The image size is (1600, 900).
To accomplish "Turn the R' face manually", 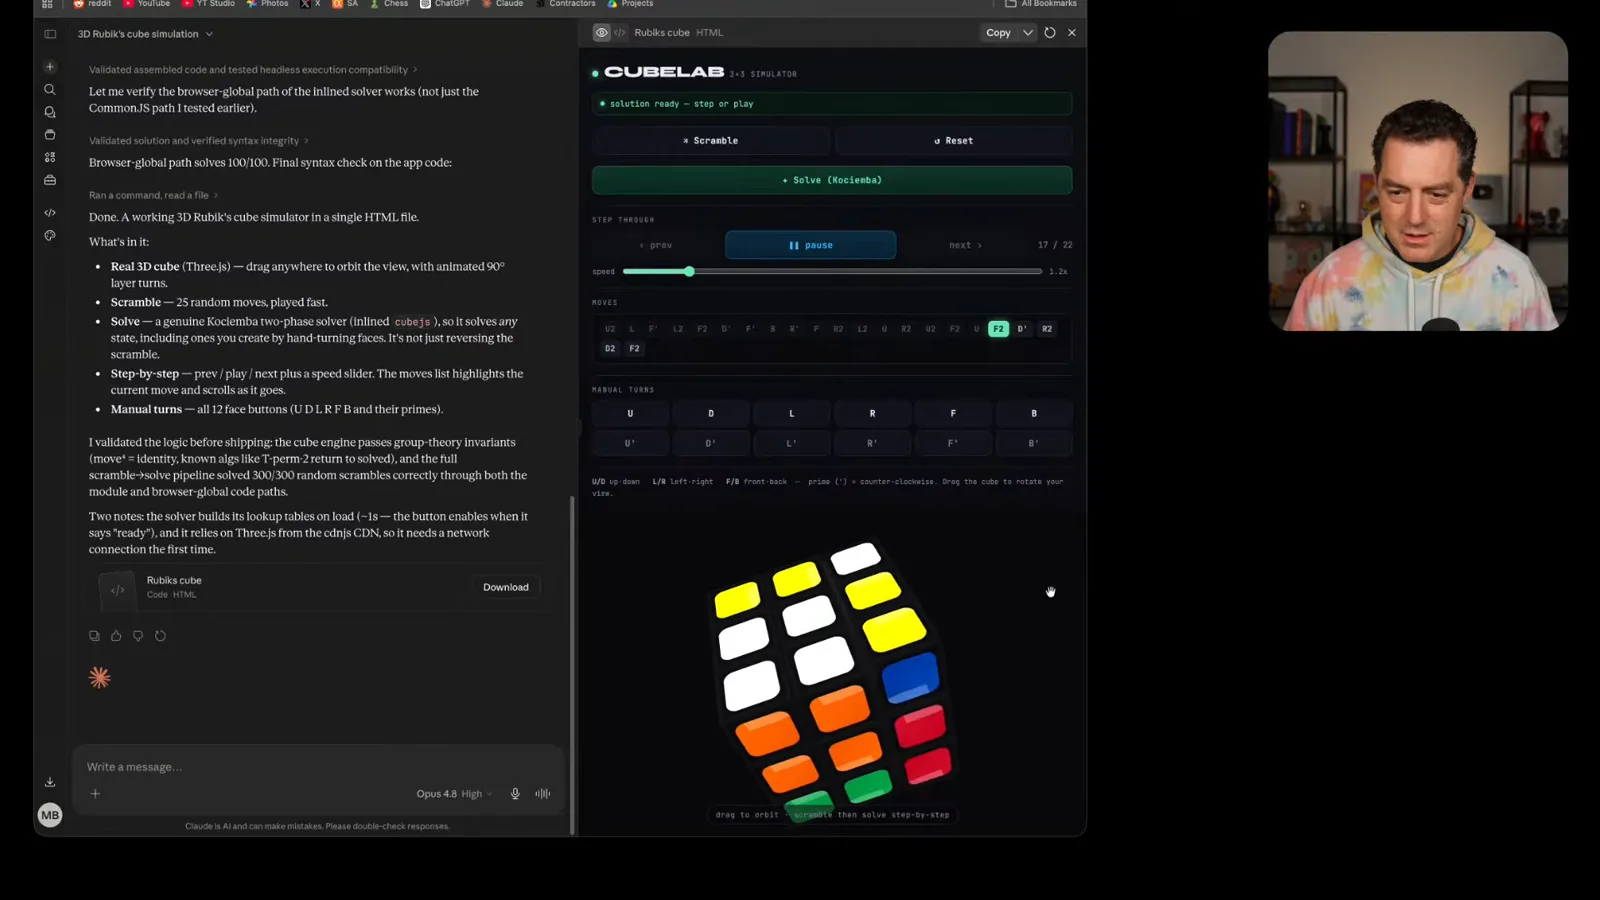I will (872, 443).
